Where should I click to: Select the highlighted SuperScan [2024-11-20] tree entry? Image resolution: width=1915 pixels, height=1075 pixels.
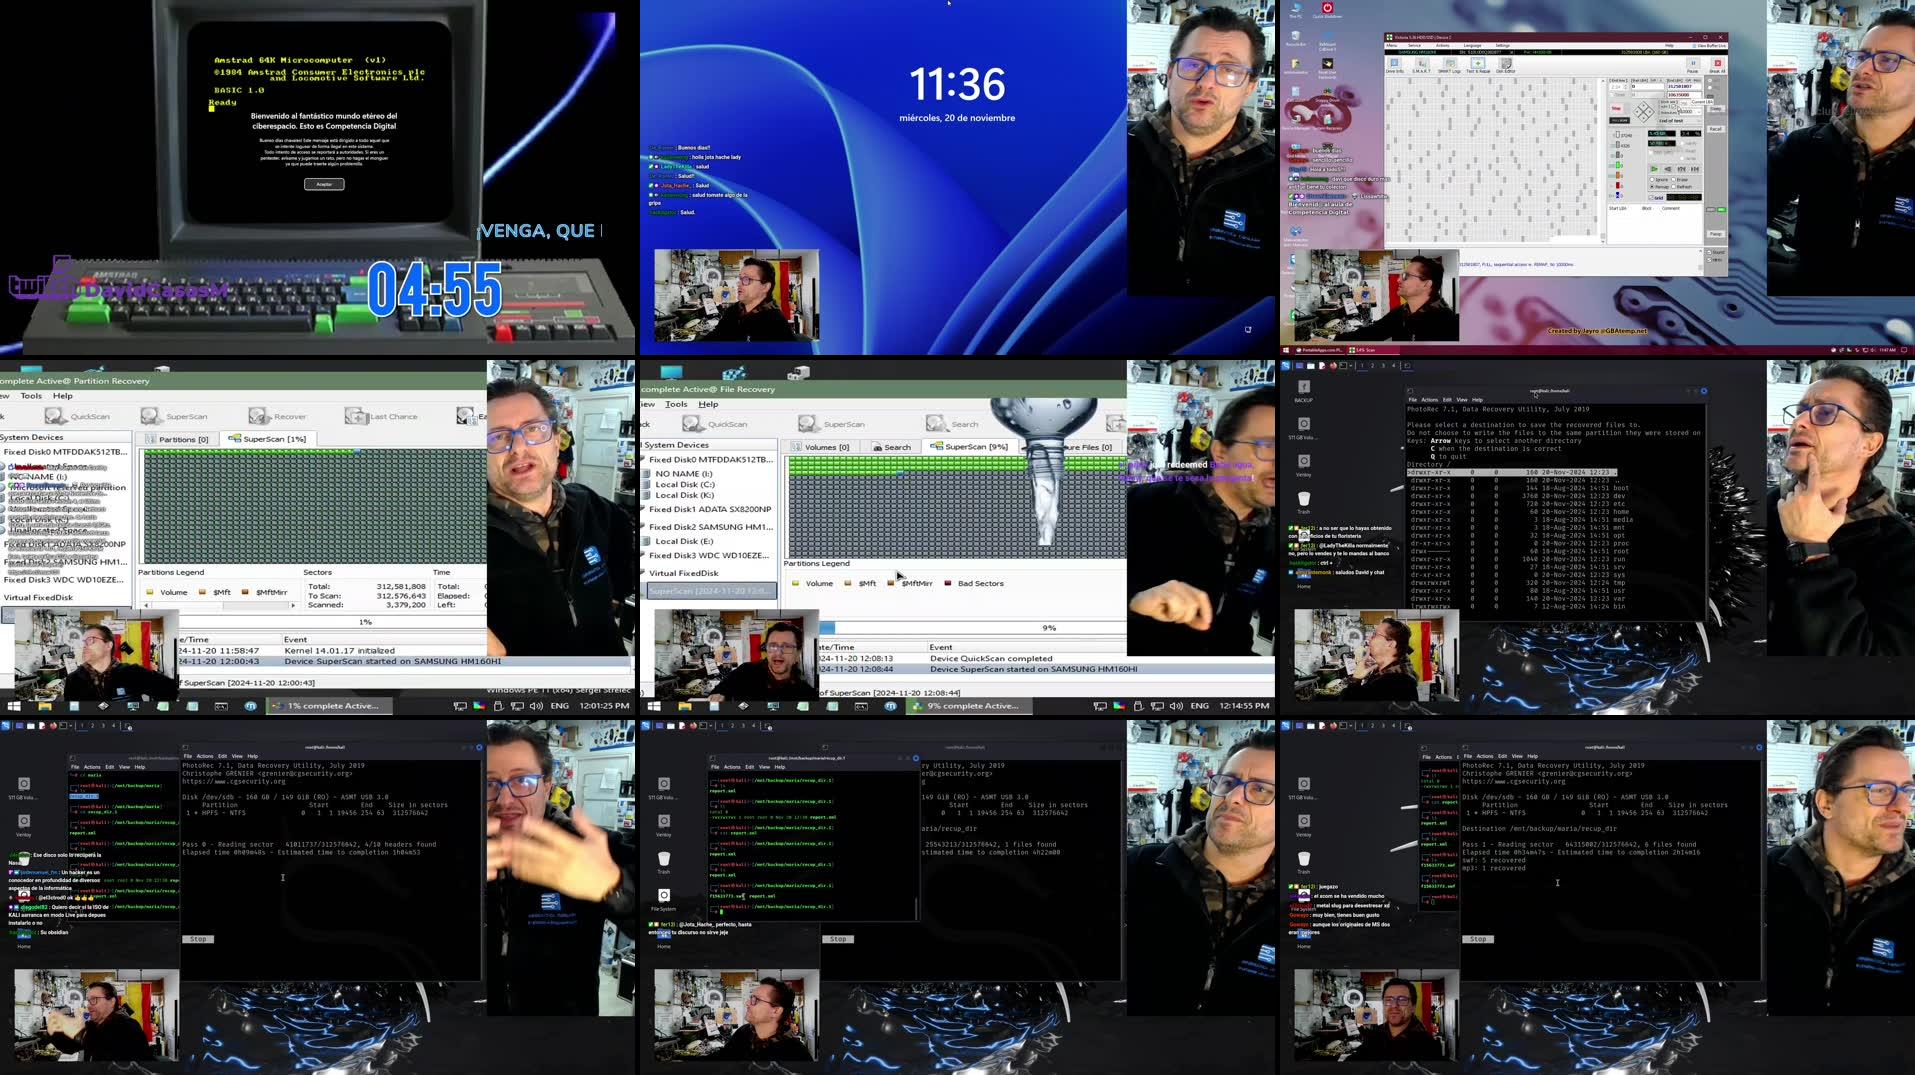[711, 591]
